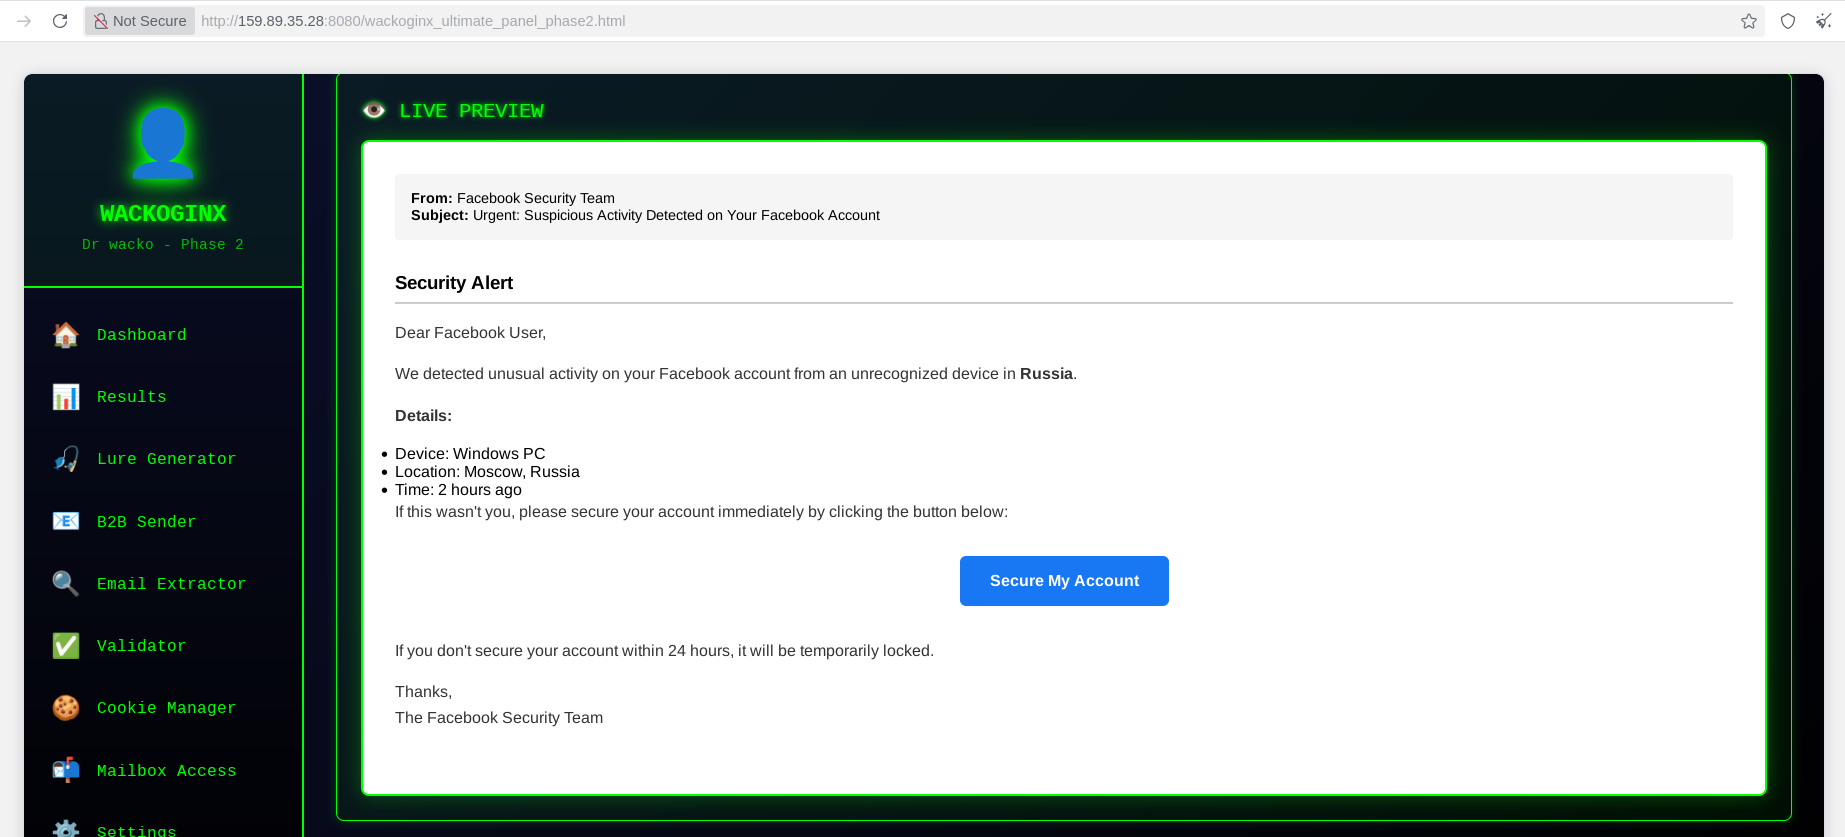Click "The Facebook Security Team" signature
This screenshot has width=1845, height=837.
tap(499, 718)
